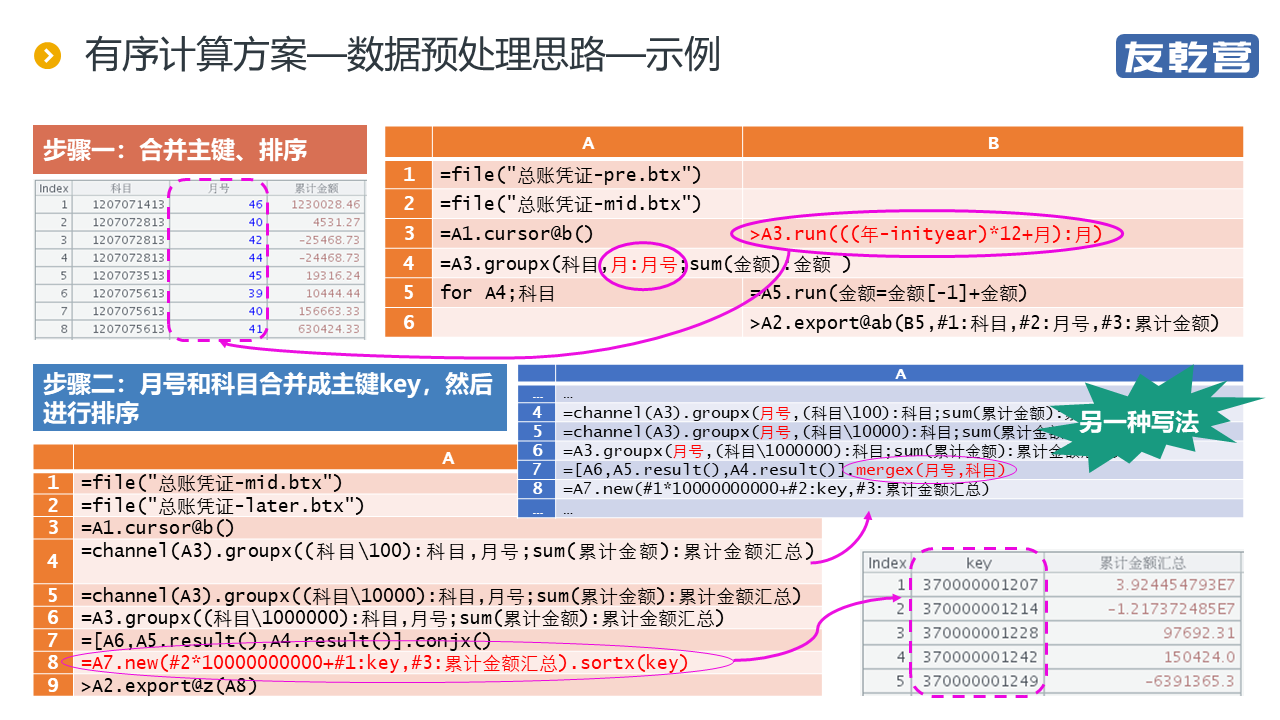Select the value 3.924454793E7
This screenshot has height=720, width=1280.
[1176, 585]
